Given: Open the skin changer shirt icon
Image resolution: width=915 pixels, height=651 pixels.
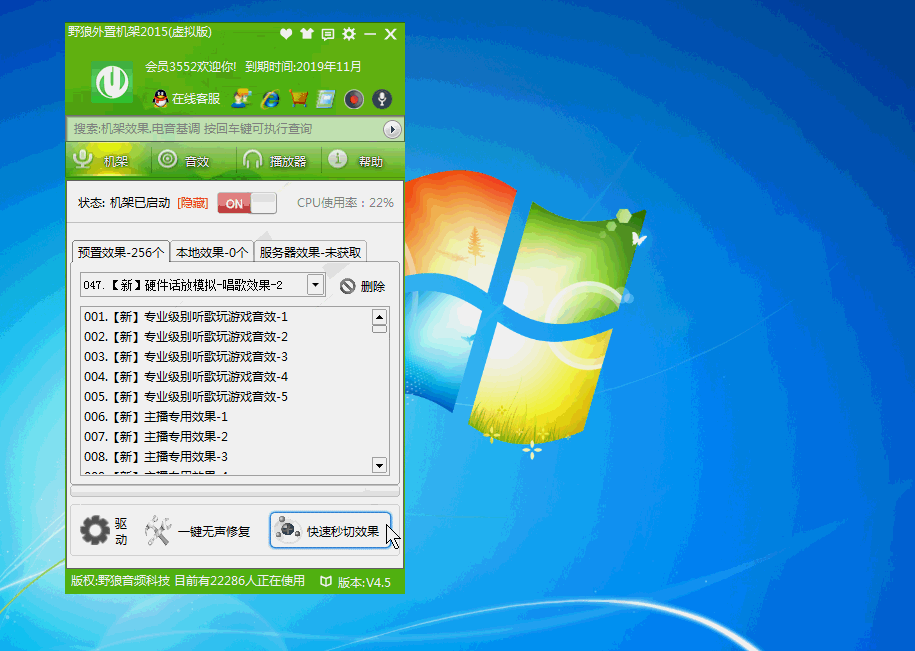Looking at the screenshot, I should click(307, 34).
